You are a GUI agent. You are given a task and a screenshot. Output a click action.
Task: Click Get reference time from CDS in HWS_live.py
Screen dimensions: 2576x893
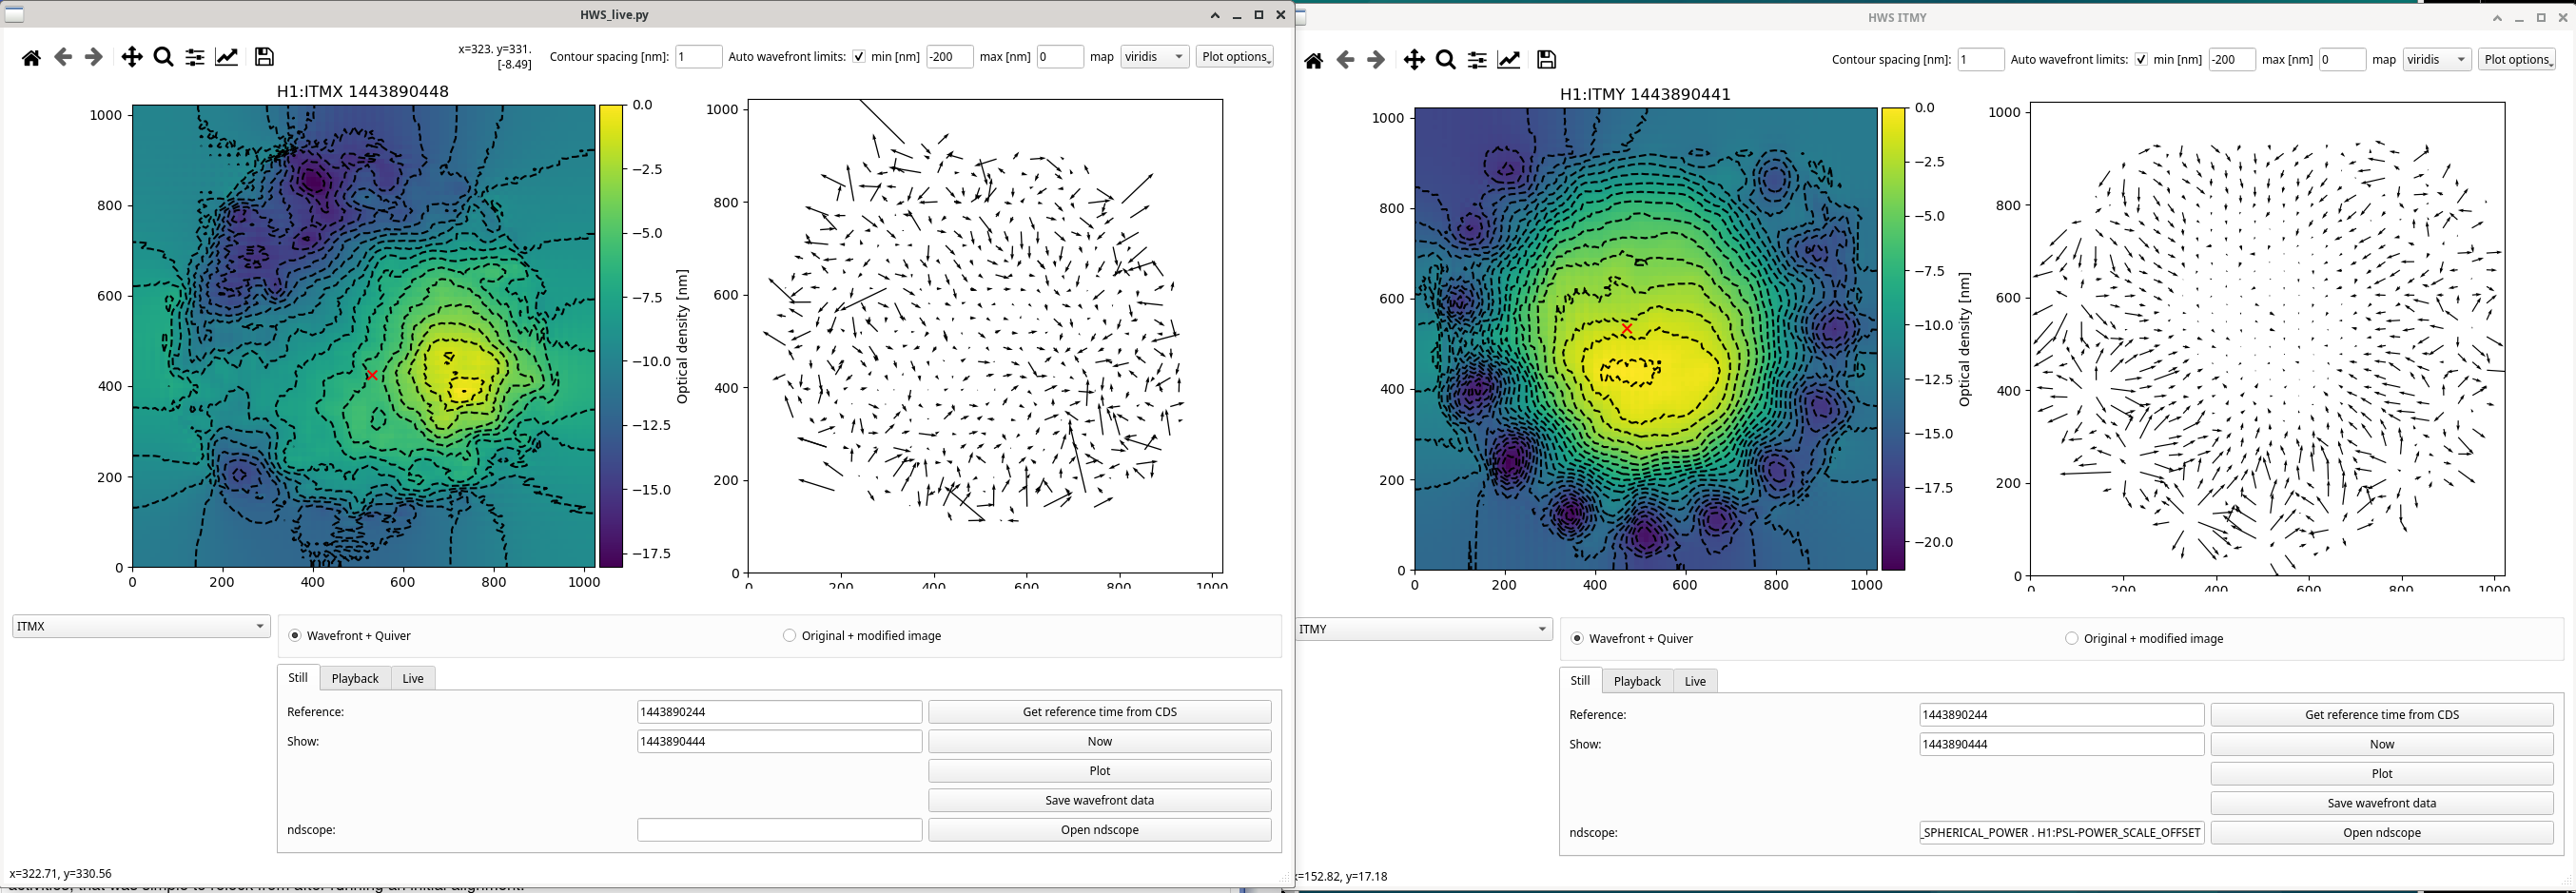click(1099, 712)
